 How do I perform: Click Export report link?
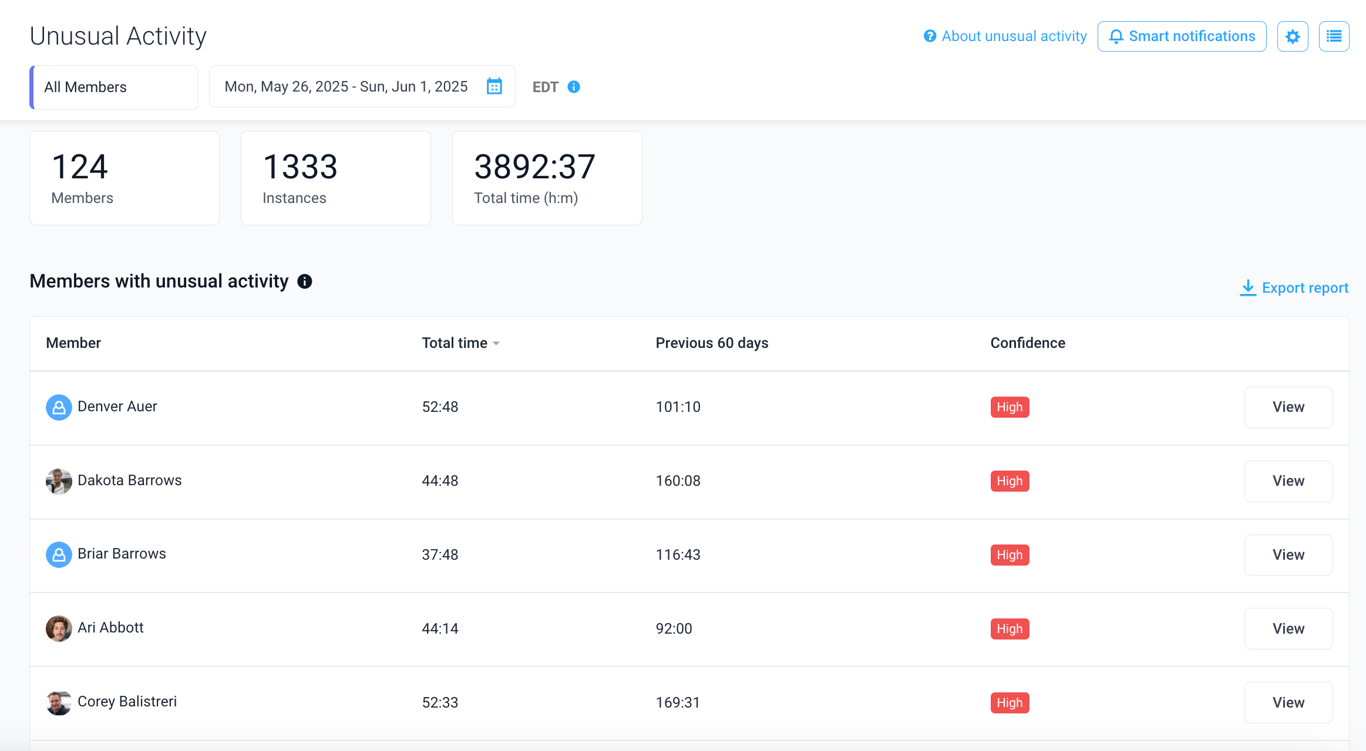1305,288
